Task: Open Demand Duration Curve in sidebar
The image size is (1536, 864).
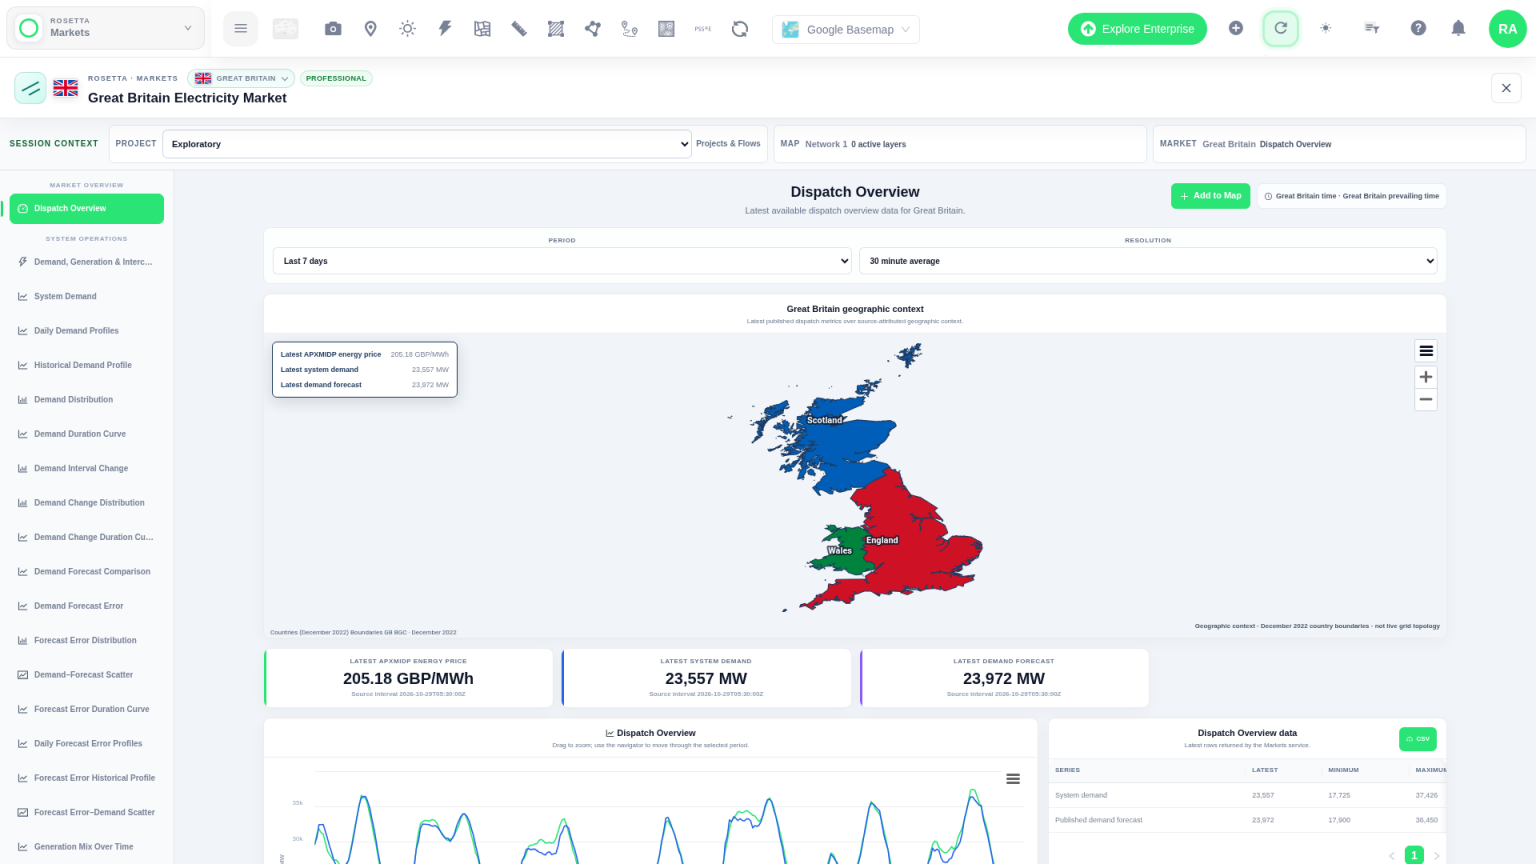Action: tap(86, 434)
